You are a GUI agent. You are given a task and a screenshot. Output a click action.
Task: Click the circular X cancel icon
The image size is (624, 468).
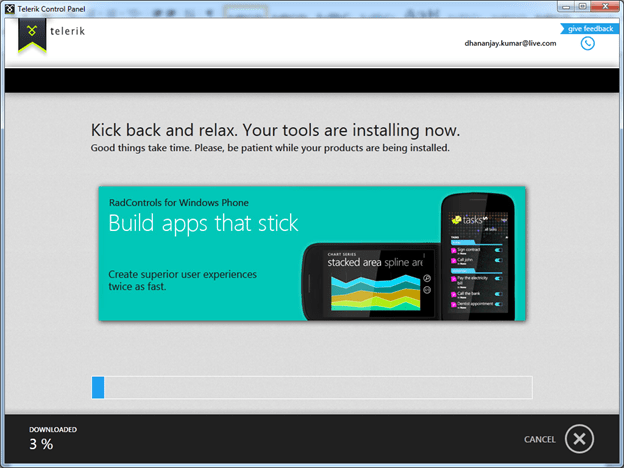coord(579,439)
